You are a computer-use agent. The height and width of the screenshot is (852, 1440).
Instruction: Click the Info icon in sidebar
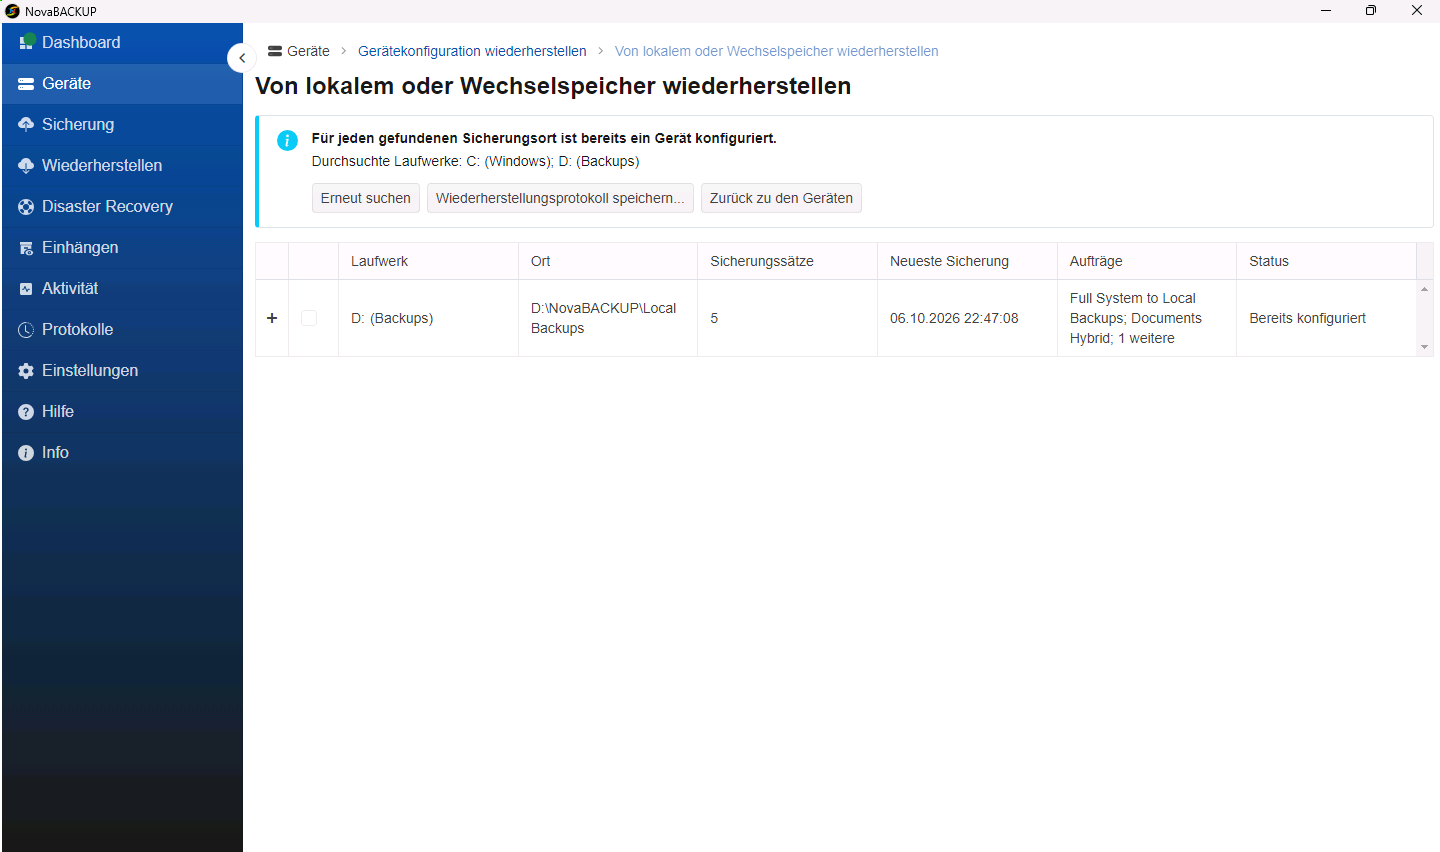pos(26,452)
